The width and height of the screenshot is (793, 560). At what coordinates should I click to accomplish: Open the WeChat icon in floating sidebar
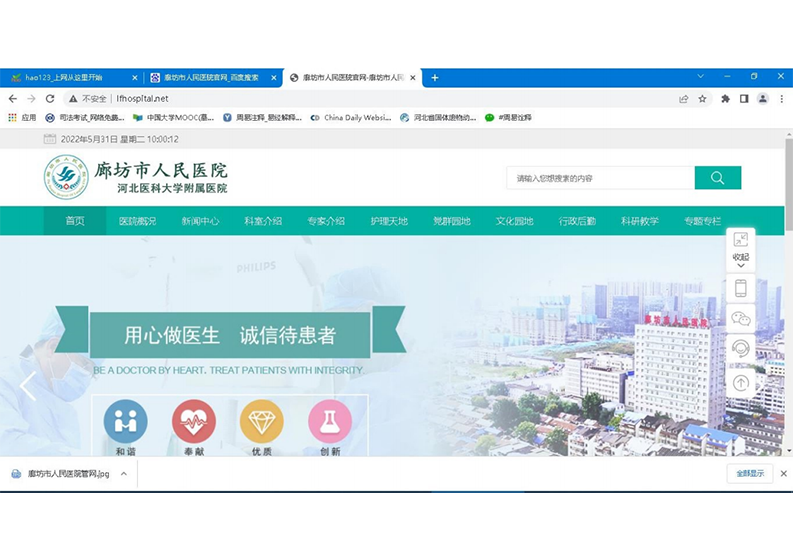pyautogui.click(x=740, y=319)
